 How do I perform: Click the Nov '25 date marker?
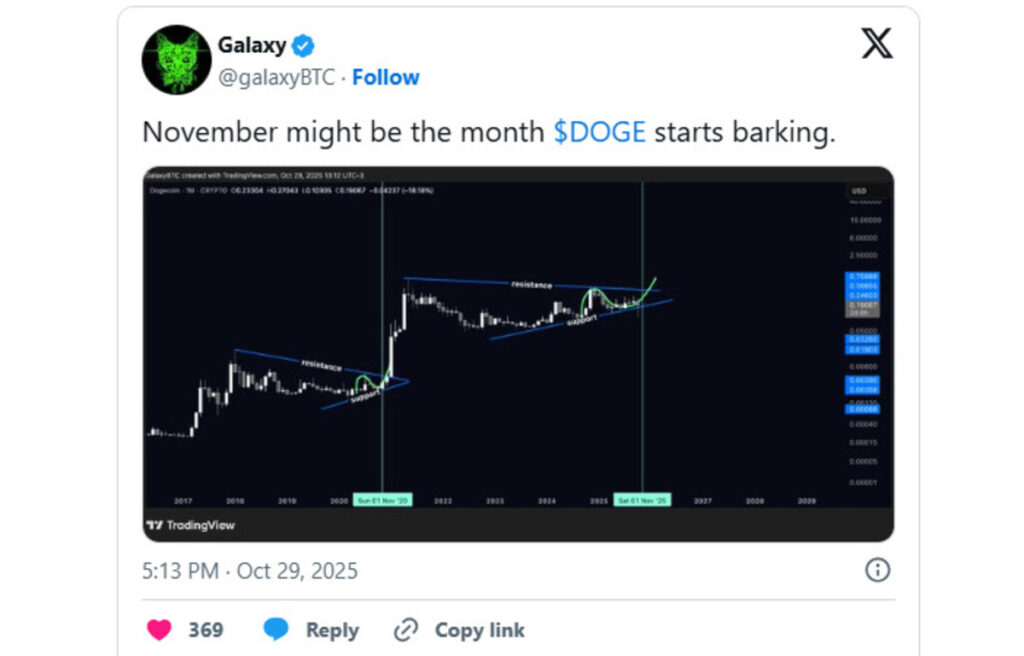[x=642, y=500]
